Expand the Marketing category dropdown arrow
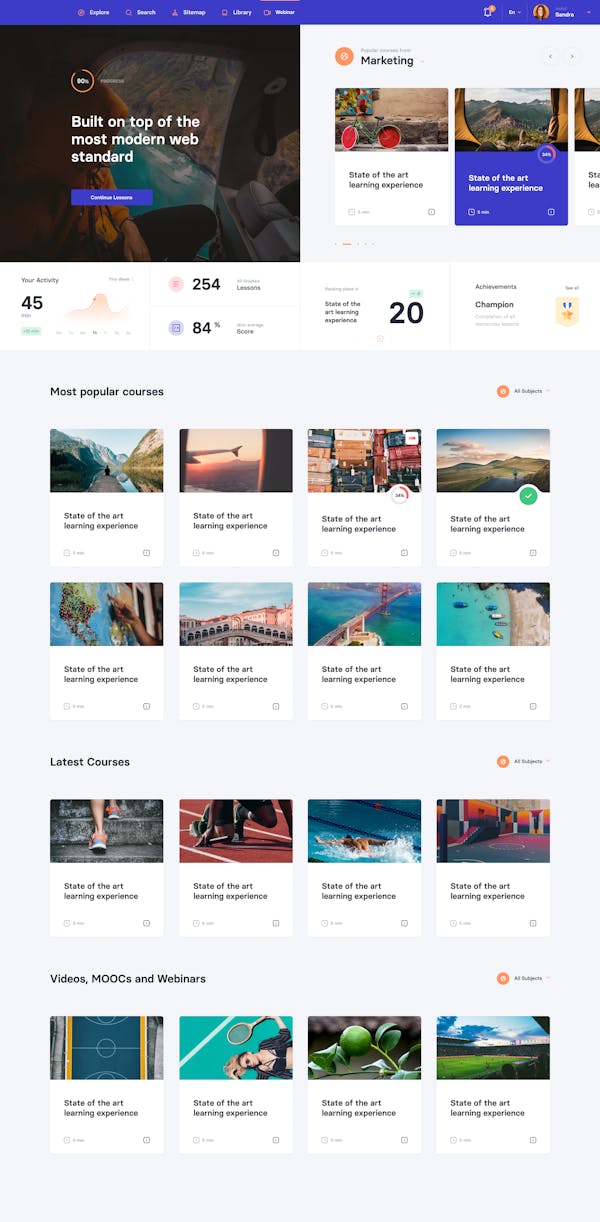 pos(422,62)
